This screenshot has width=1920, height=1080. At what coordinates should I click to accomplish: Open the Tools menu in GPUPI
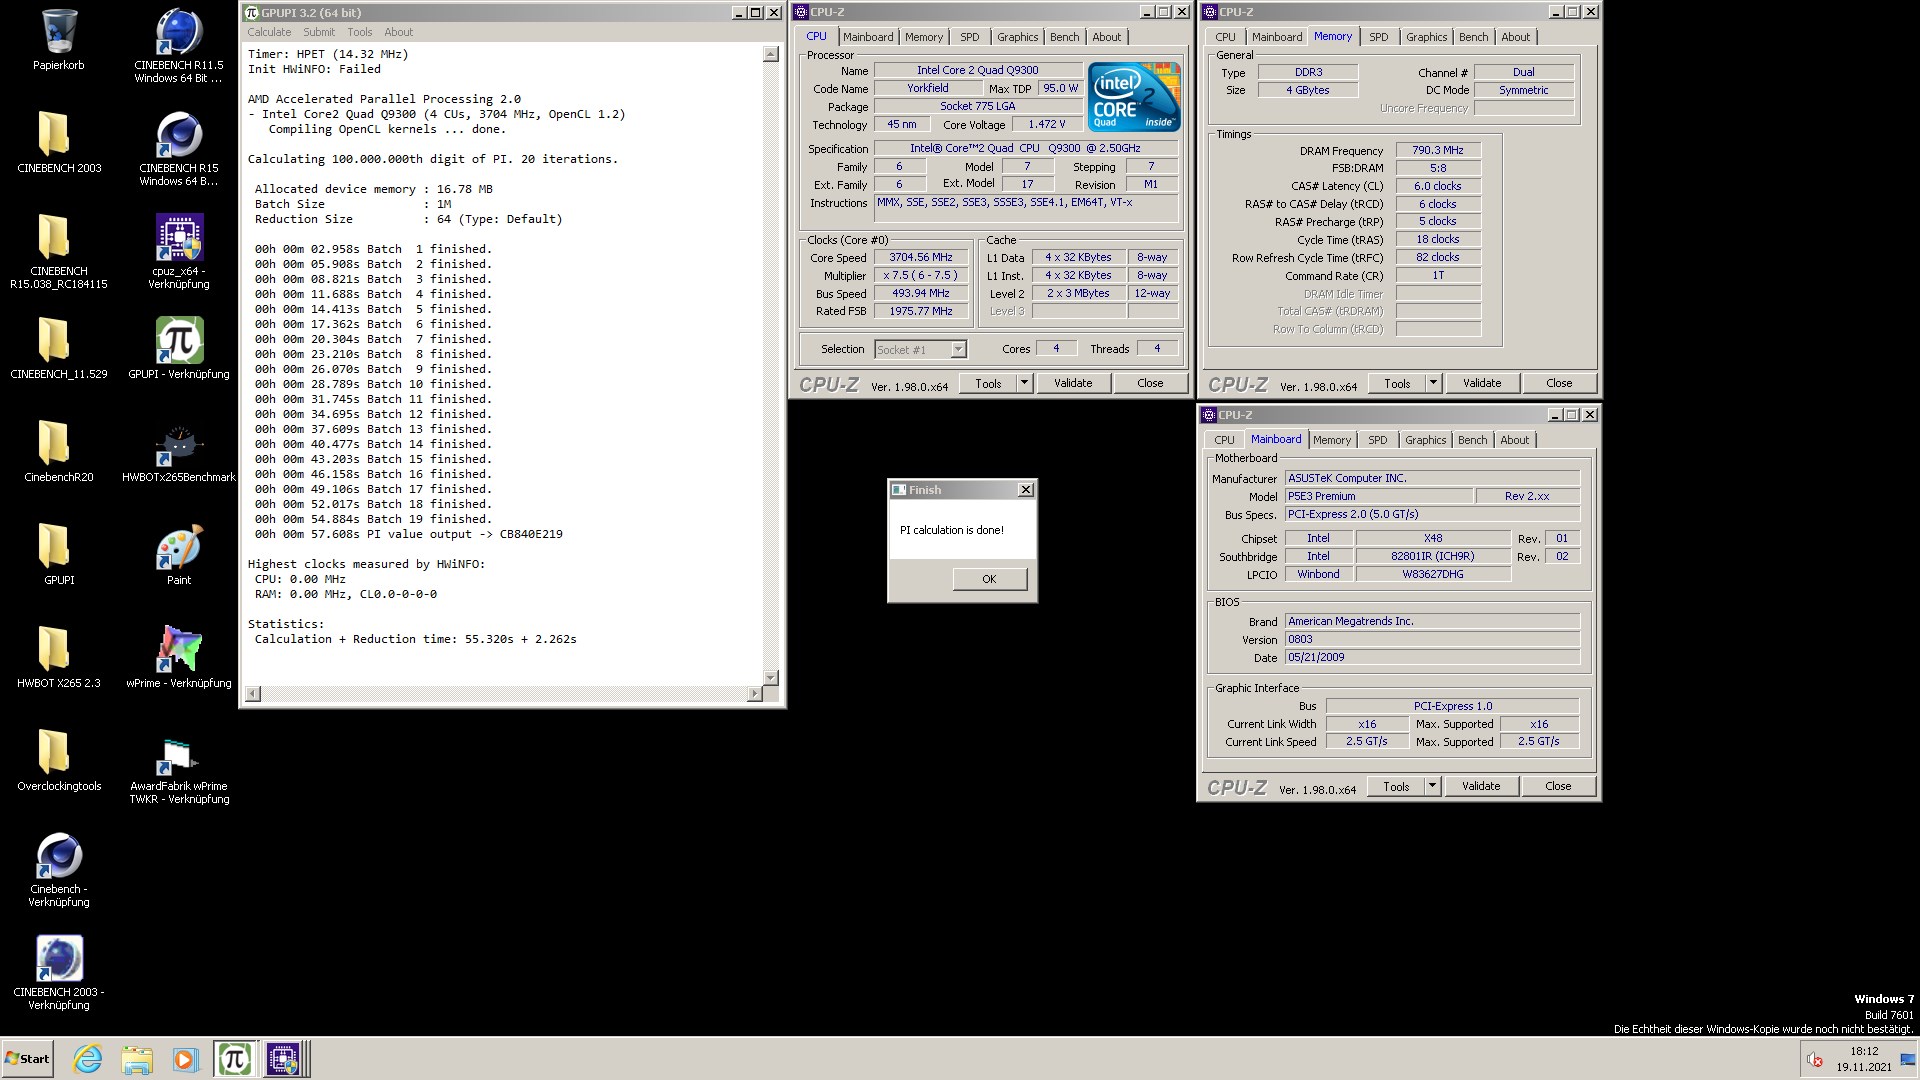point(359,32)
